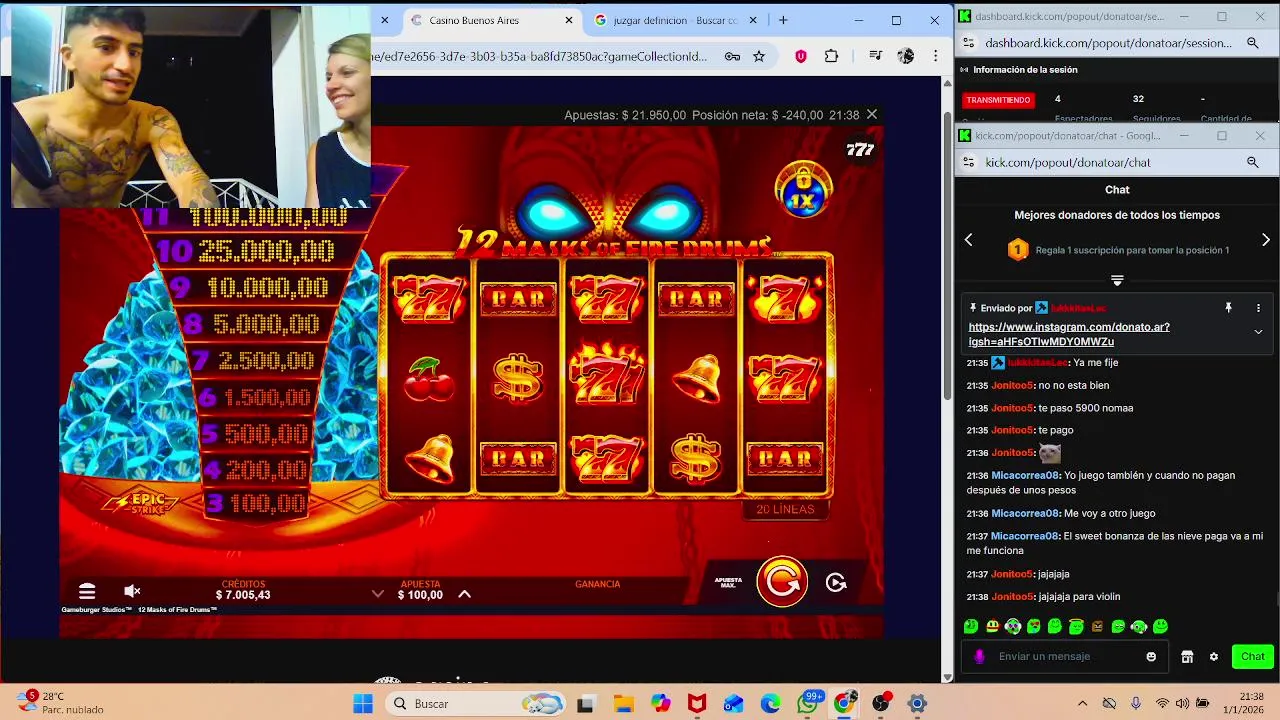Unpin the pinned chat message

[1228, 308]
